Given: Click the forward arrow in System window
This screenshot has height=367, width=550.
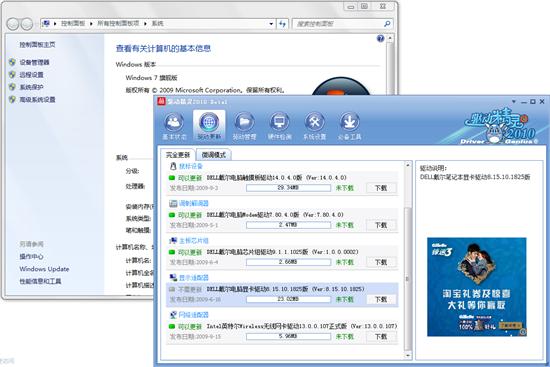Looking at the screenshot, I should click(27, 24).
